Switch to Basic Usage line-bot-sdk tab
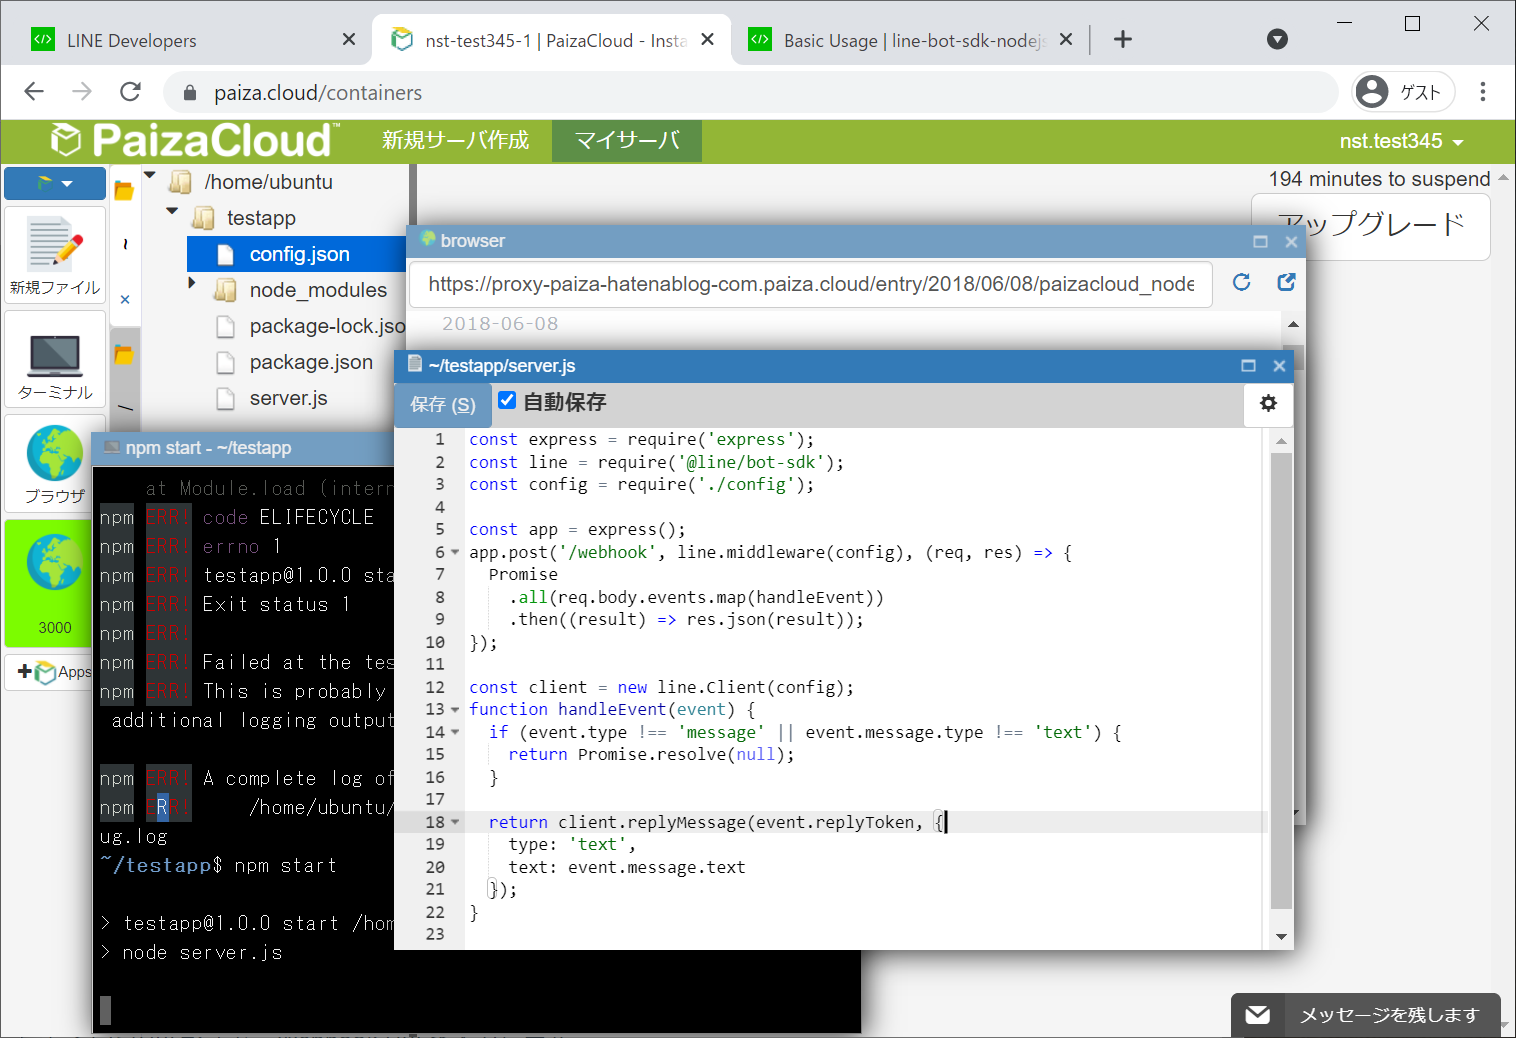This screenshot has width=1516, height=1038. pyautogui.click(x=910, y=40)
